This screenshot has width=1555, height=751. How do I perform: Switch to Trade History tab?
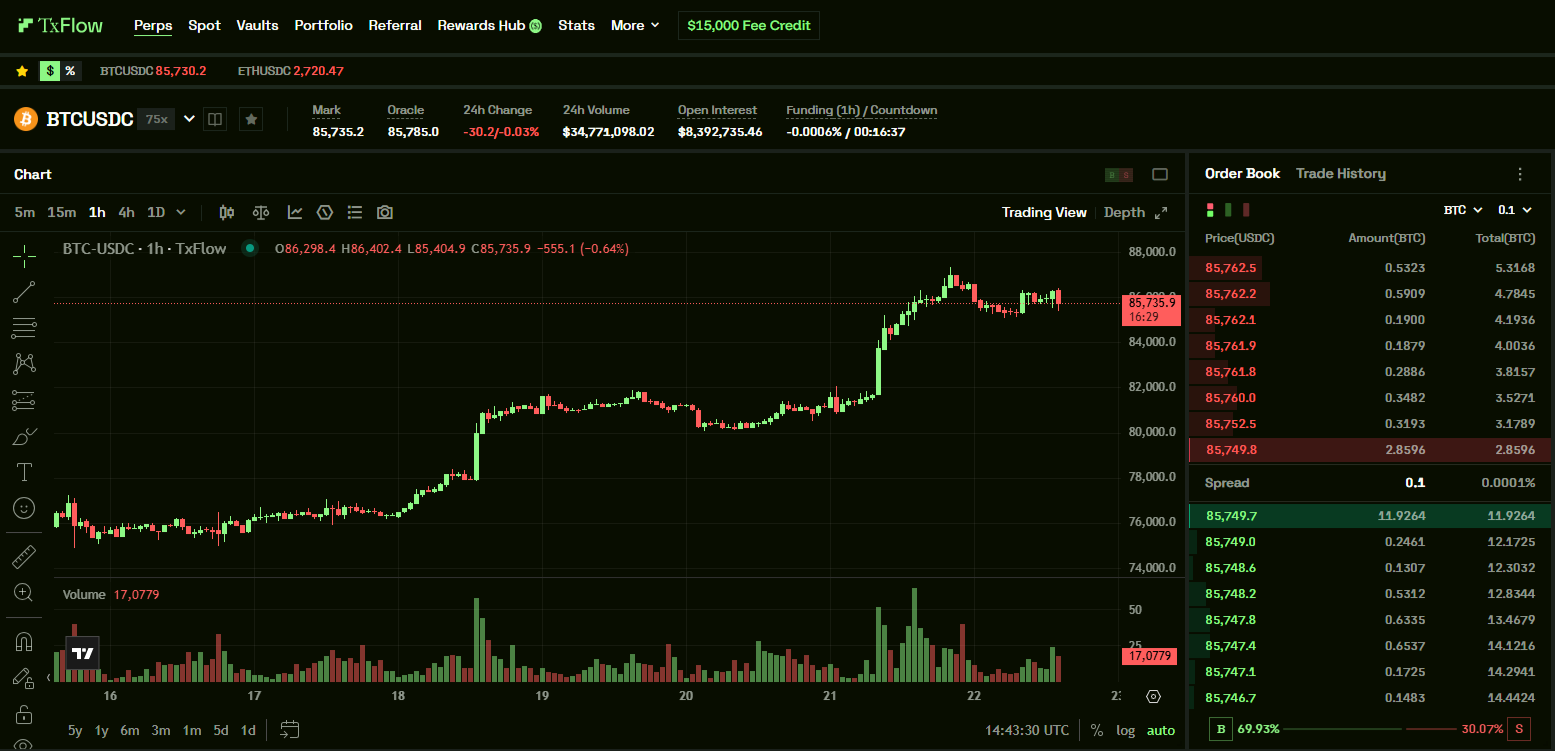[1341, 173]
